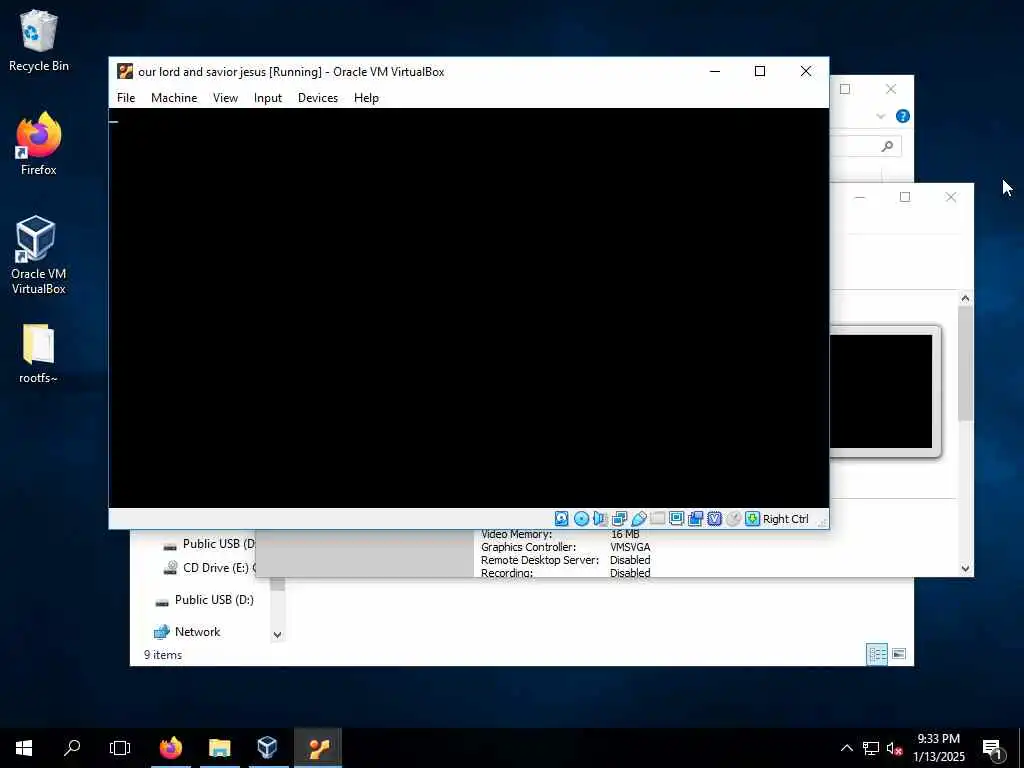
Task: Switch to File Explorer in the taskbar
Action: pos(219,748)
